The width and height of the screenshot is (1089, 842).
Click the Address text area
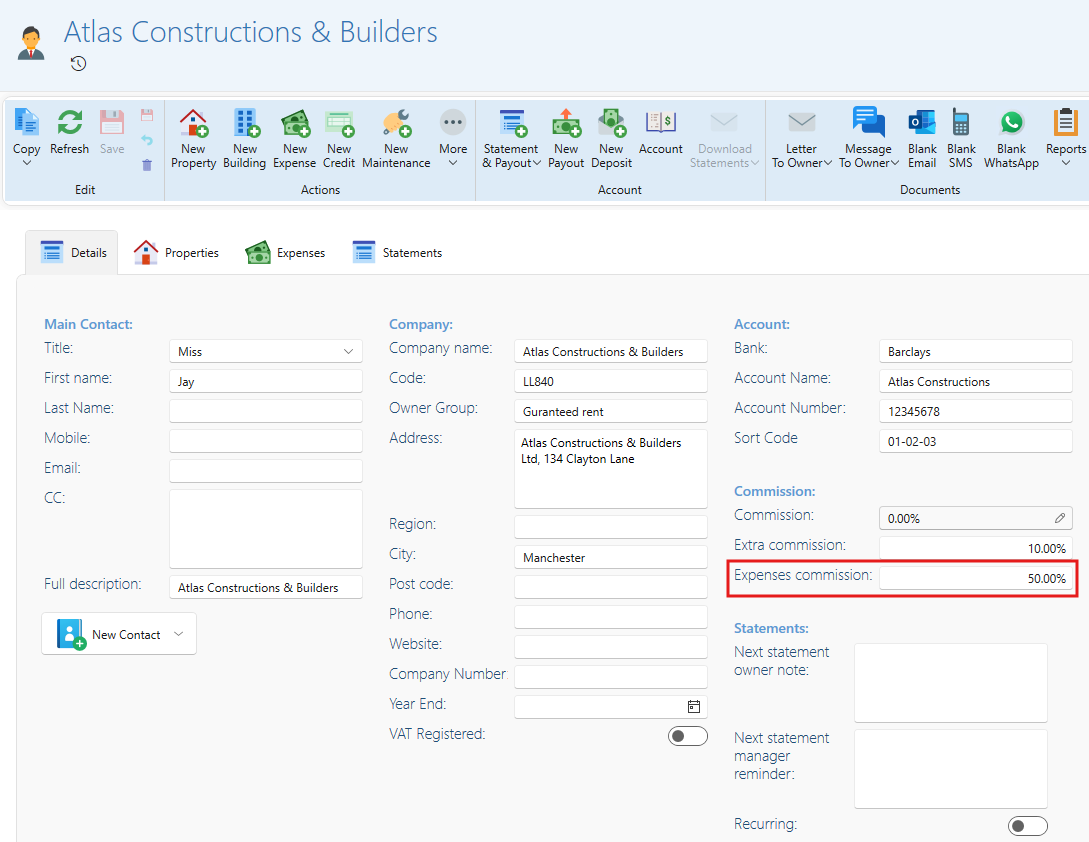click(x=611, y=469)
